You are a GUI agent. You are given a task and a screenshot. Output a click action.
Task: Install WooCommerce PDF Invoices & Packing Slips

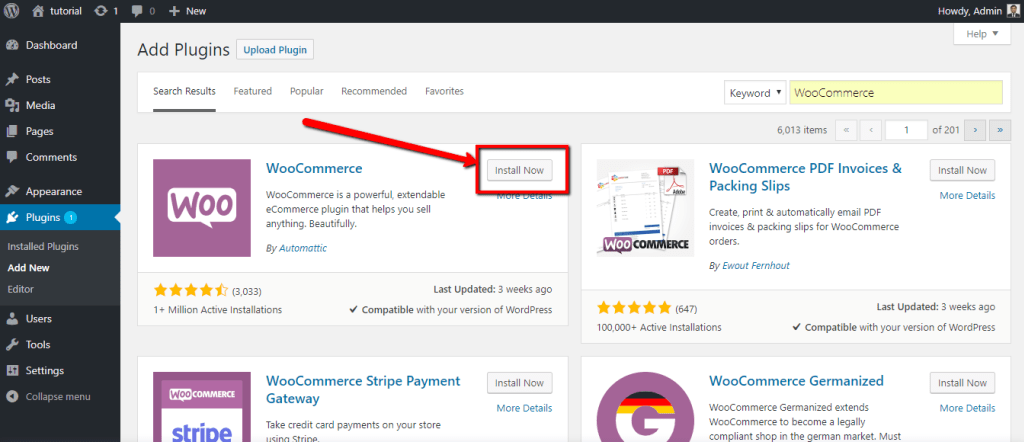pos(963,170)
